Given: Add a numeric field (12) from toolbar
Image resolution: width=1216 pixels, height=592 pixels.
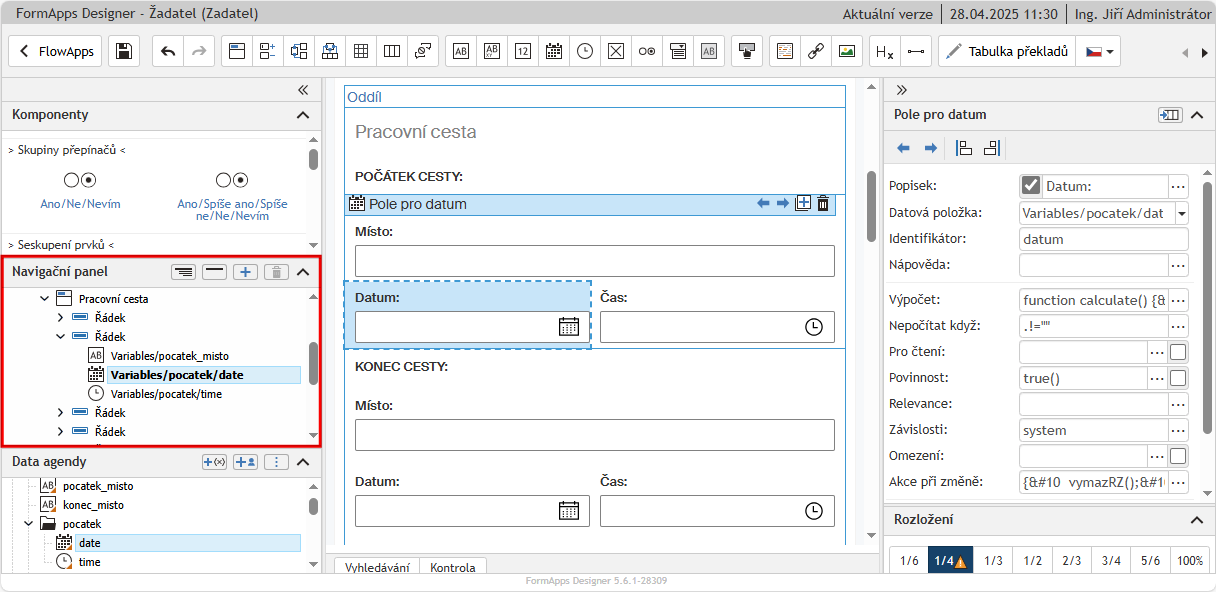Looking at the screenshot, I should point(523,51).
